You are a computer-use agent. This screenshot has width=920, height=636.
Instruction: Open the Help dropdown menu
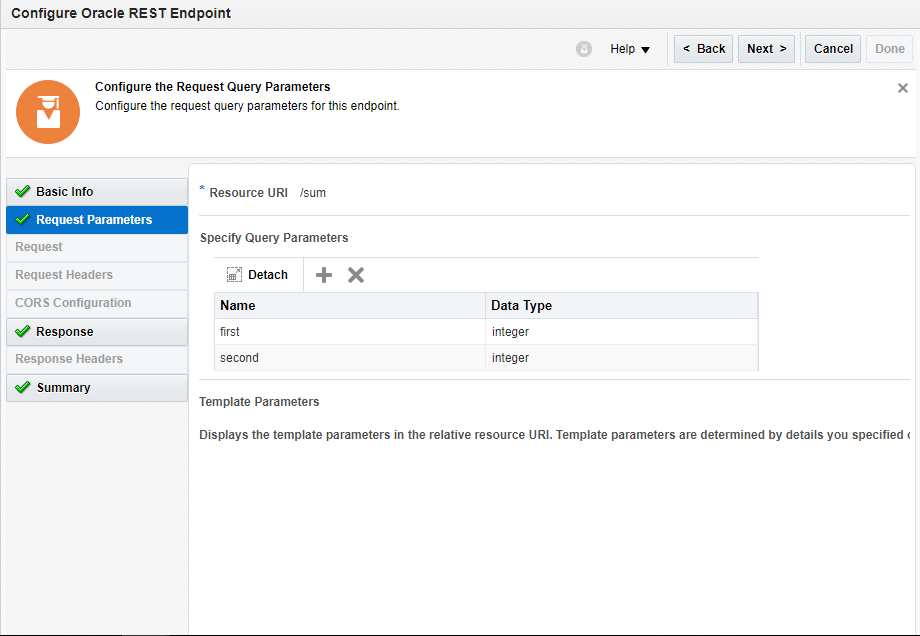tap(630, 49)
